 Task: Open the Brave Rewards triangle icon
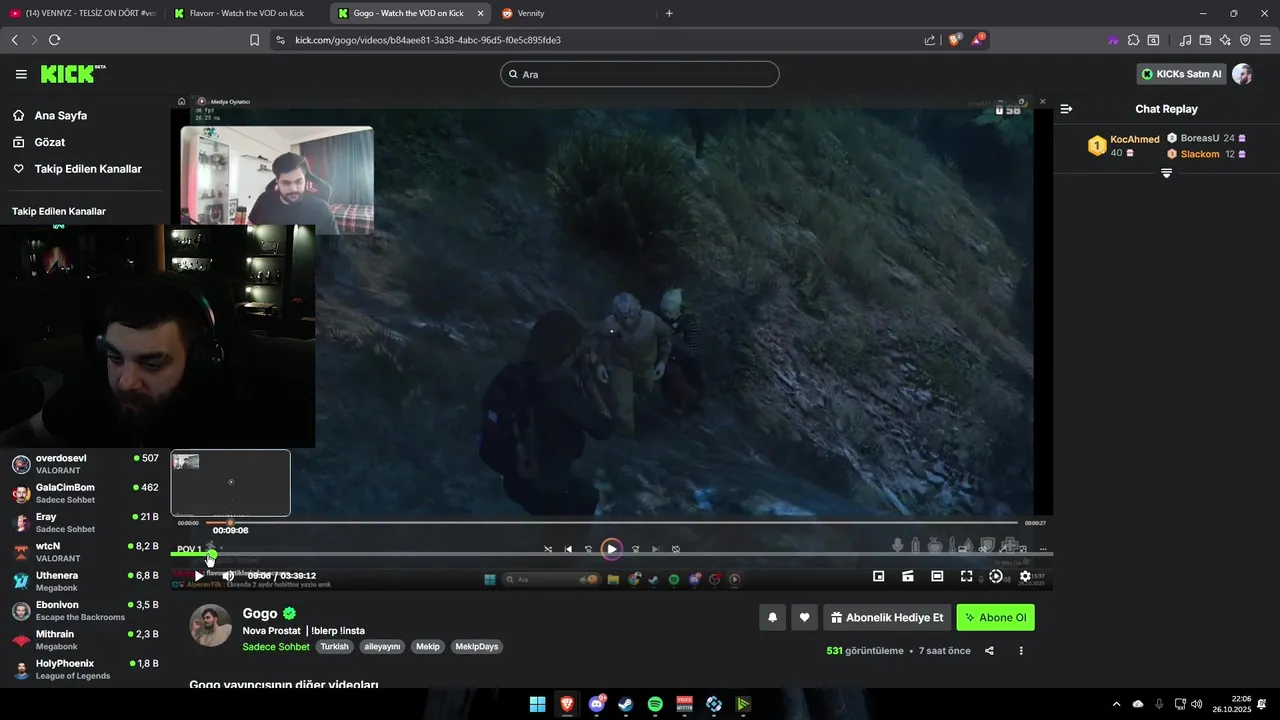978,40
